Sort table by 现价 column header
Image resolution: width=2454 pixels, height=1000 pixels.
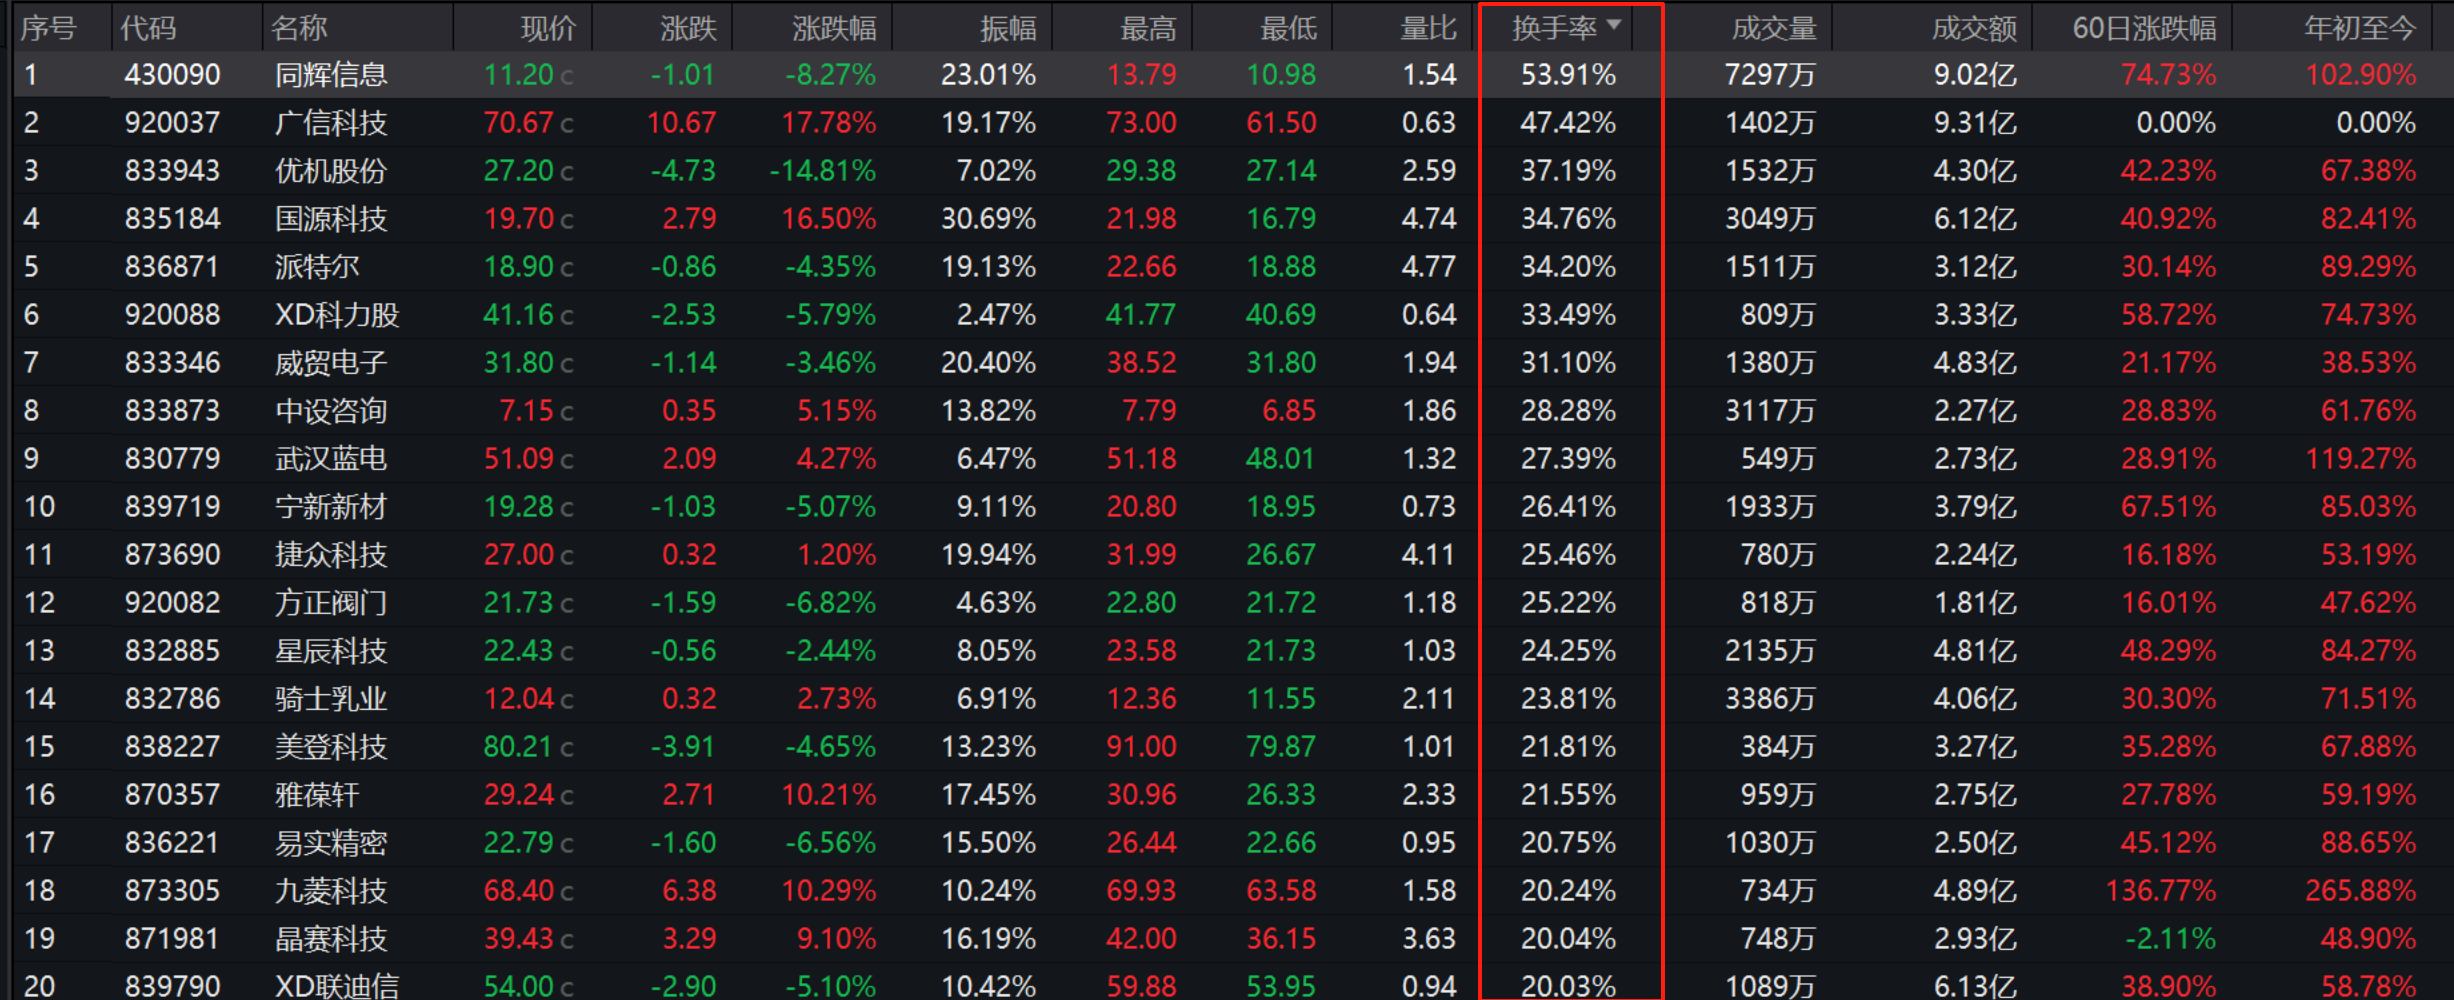click(x=548, y=28)
